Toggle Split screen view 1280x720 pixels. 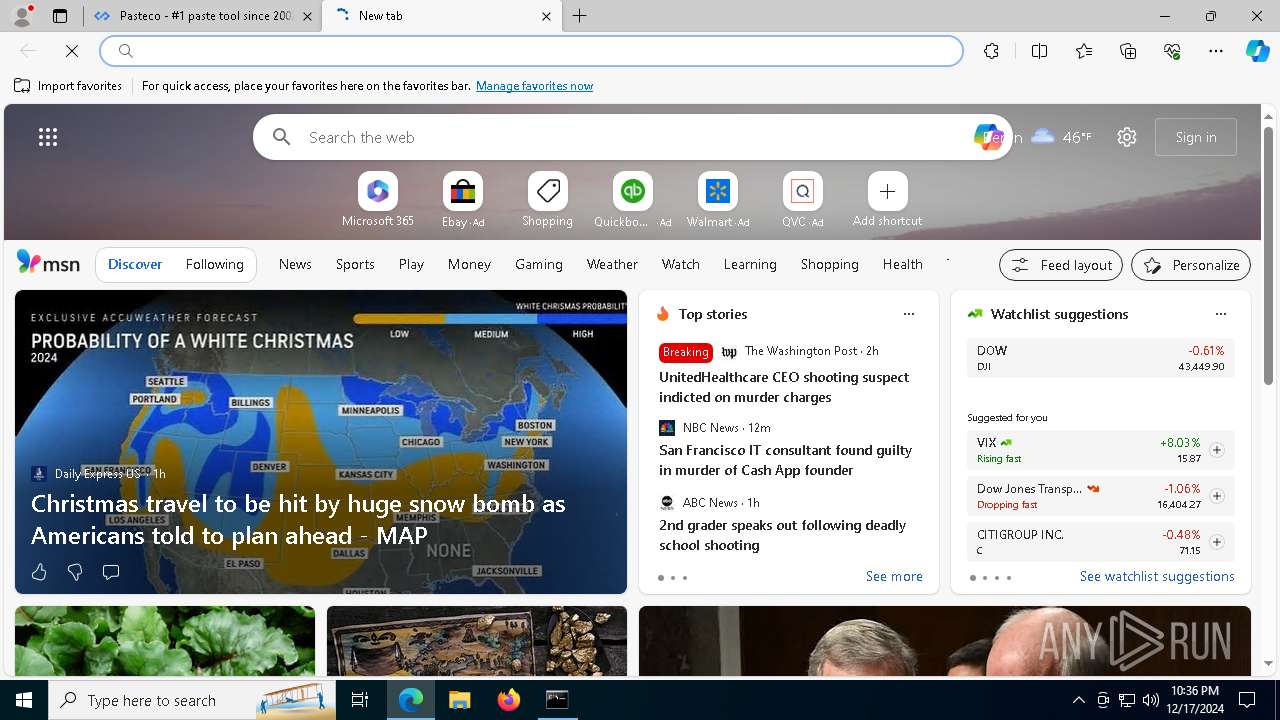(1039, 51)
